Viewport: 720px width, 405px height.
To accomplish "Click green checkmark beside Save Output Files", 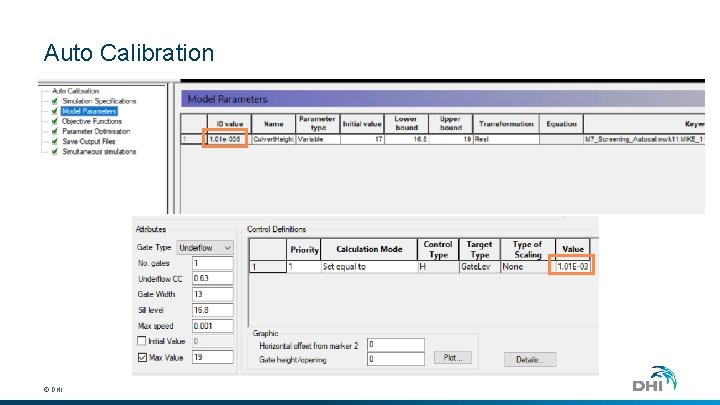I will (x=55, y=141).
